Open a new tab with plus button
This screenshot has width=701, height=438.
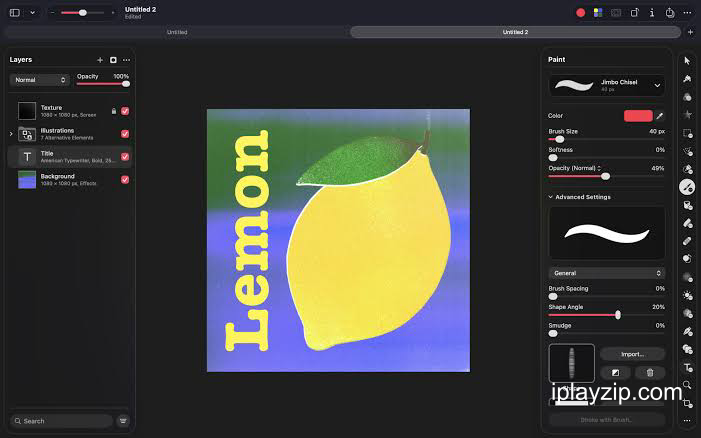pyautogui.click(x=690, y=32)
